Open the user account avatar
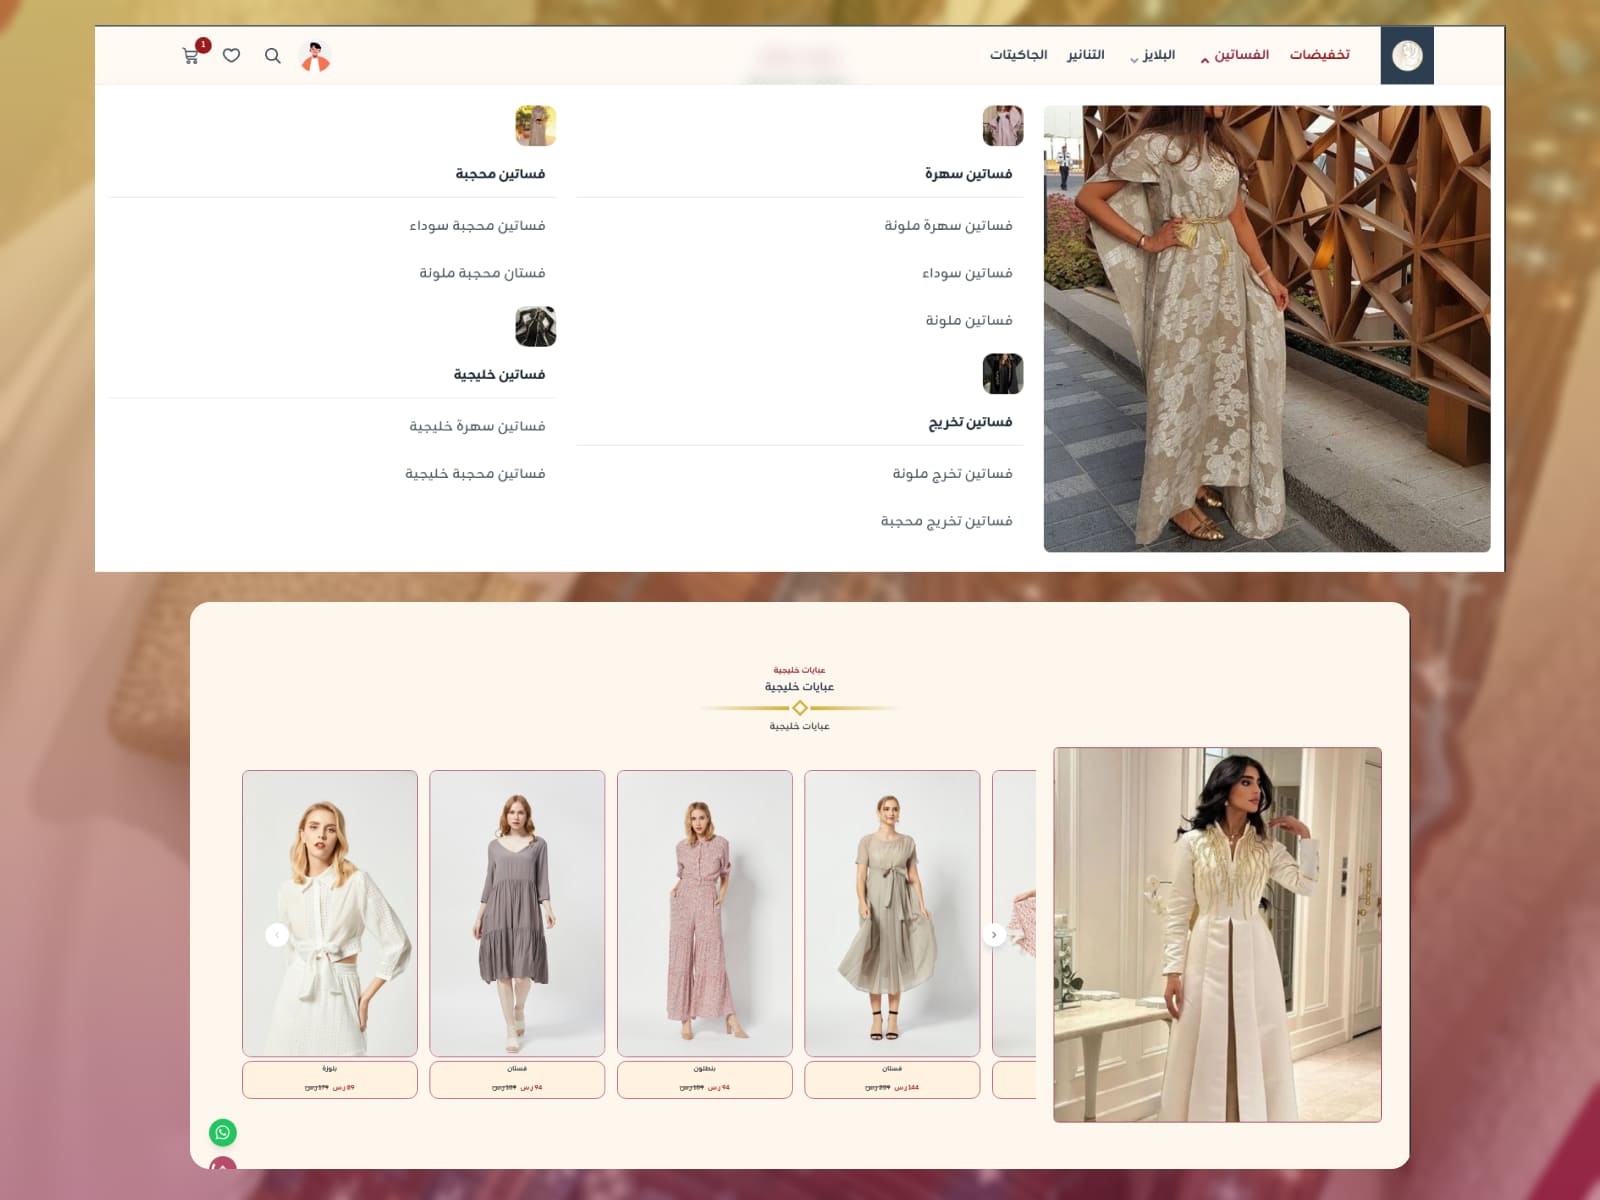 pos(315,56)
